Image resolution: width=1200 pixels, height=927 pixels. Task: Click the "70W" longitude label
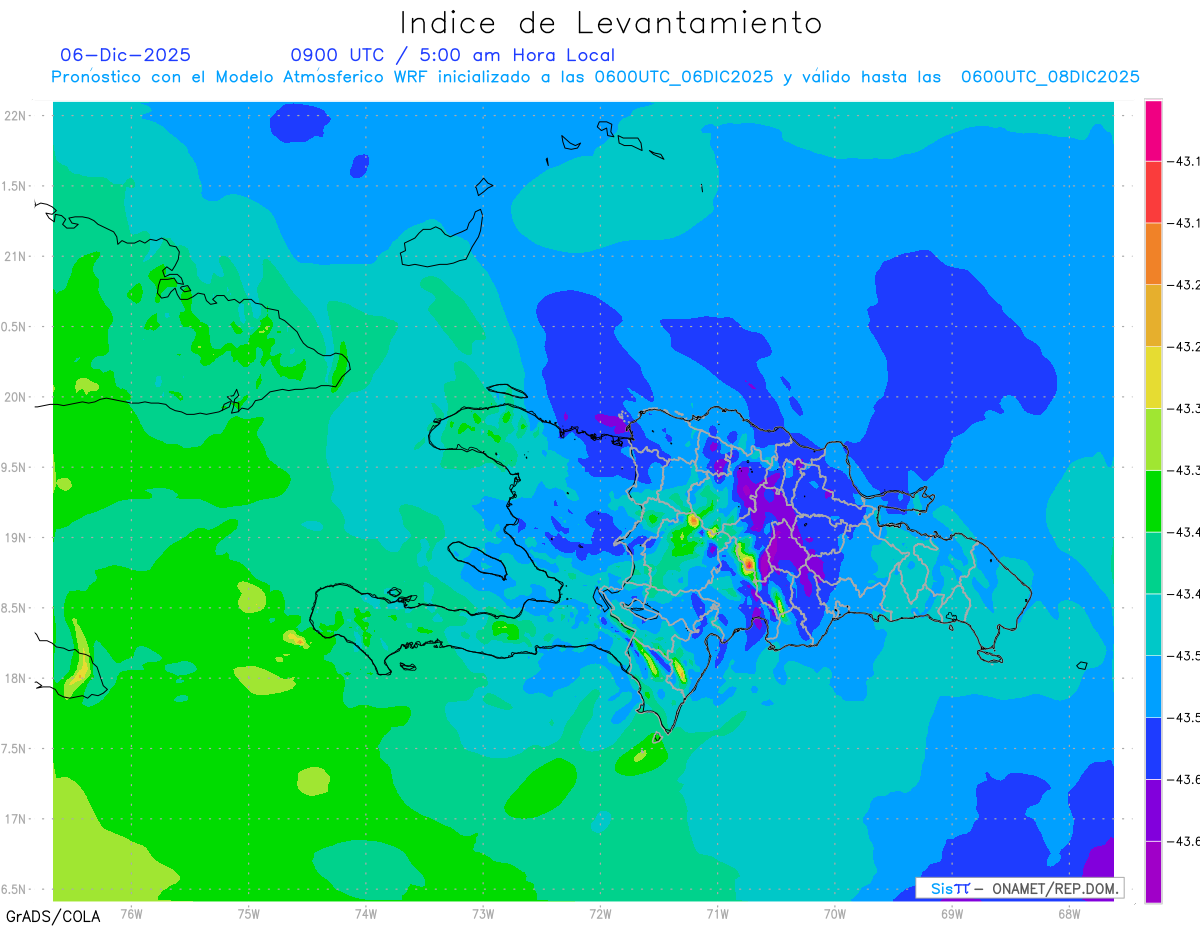tap(835, 913)
